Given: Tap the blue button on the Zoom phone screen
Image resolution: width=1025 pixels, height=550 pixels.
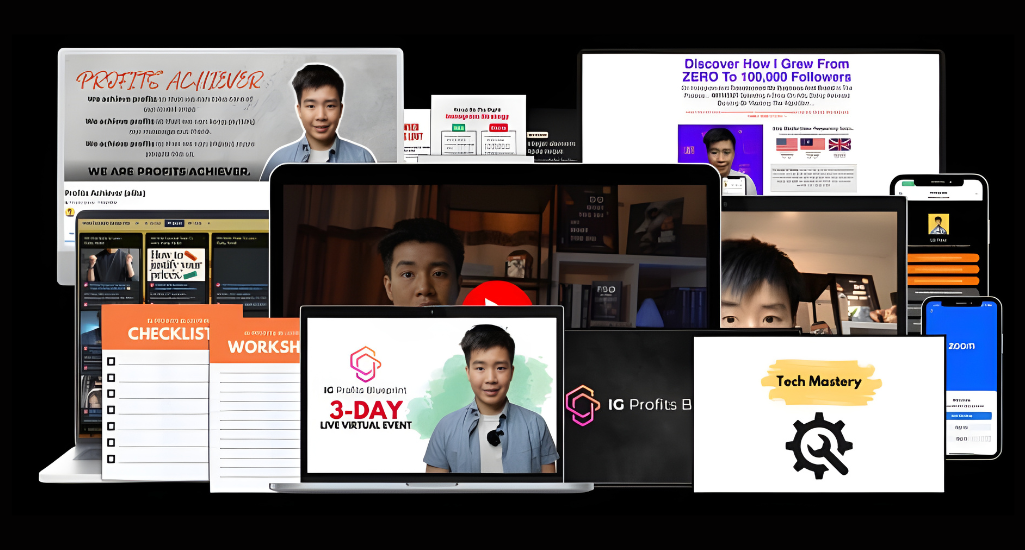Looking at the screenshot, I should tap(969, 415).
